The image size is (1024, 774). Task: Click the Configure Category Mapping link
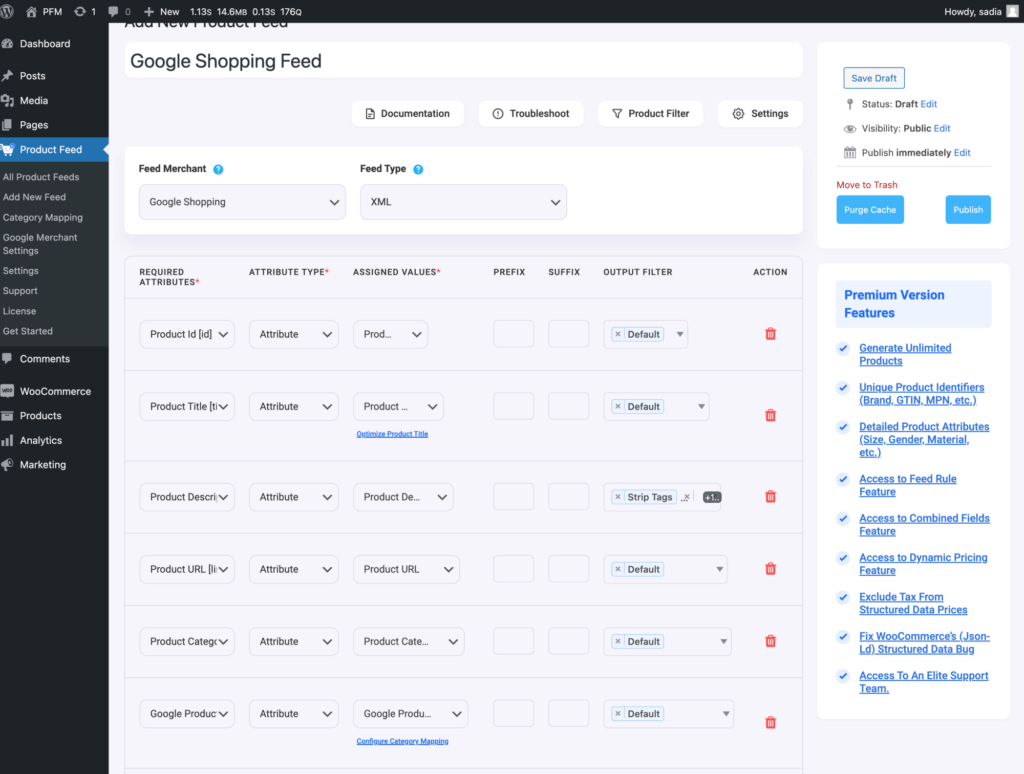coord(402,741)
